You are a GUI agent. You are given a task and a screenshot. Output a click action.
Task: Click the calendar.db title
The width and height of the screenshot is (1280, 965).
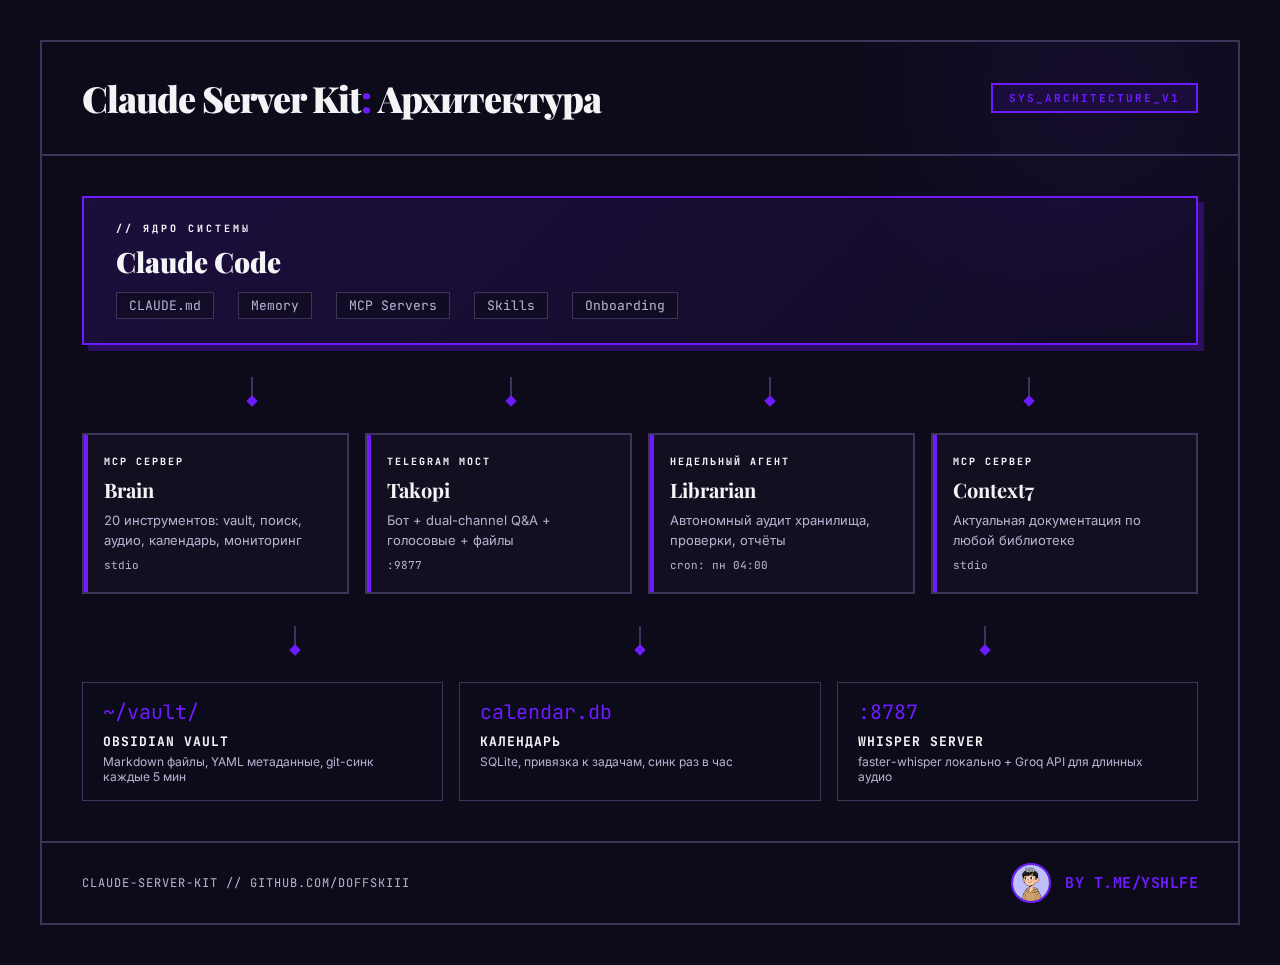[x=545, y=712]
